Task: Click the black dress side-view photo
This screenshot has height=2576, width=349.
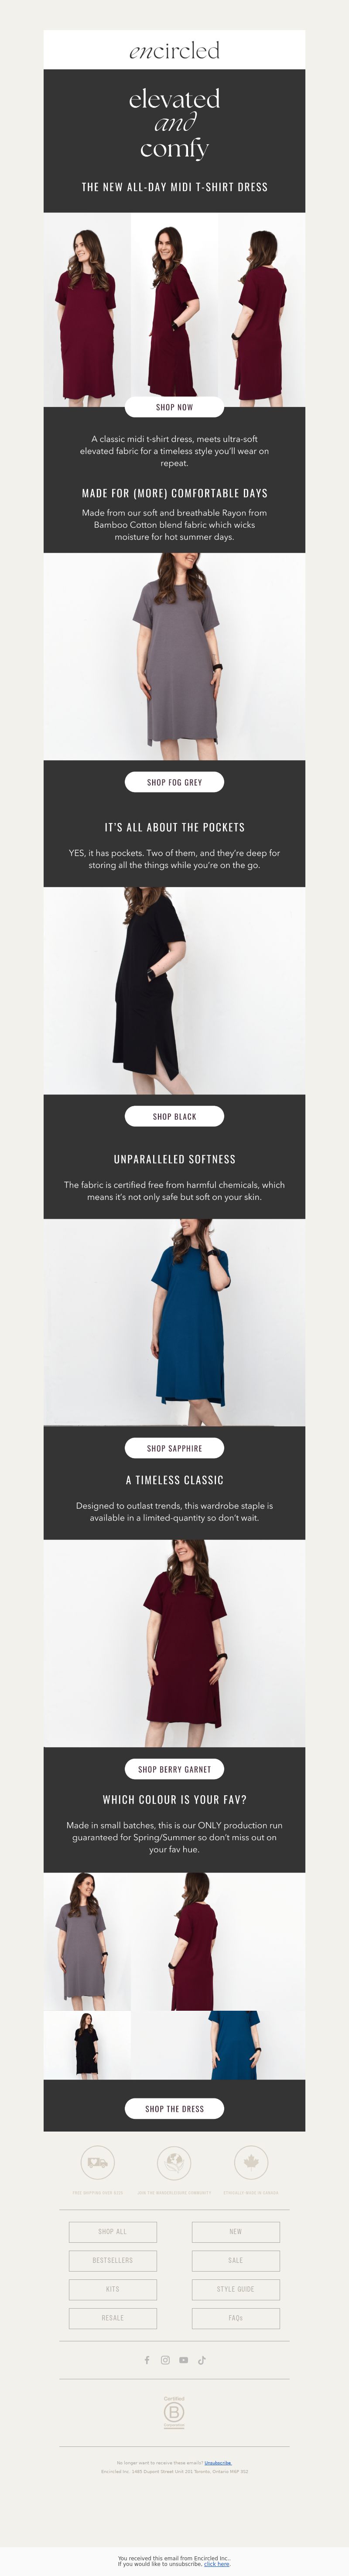Action: 174,990
